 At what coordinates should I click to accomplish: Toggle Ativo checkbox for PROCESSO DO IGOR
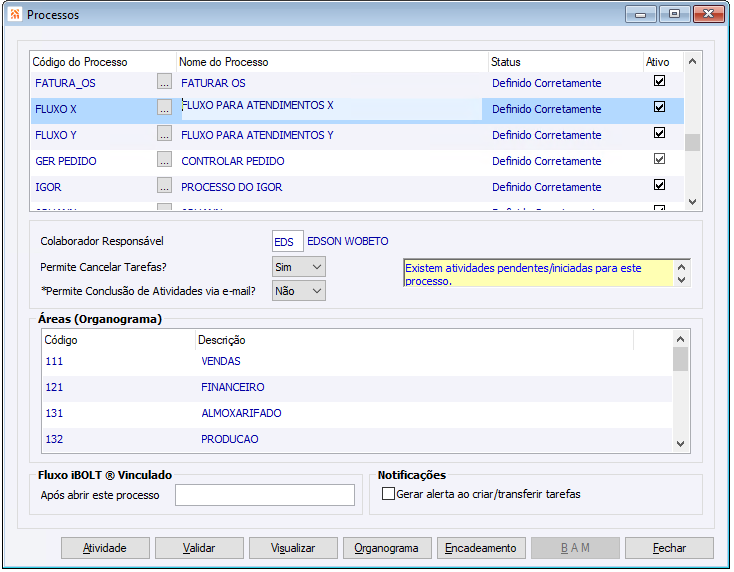[x=659, y=185]
